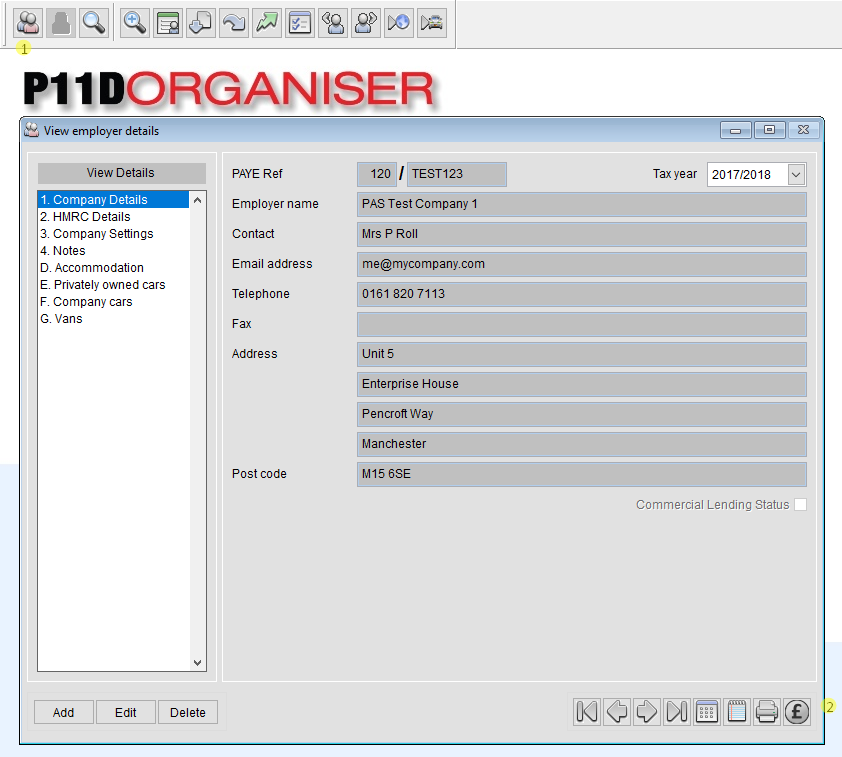Open the calendar grid icon

[707, 712]
